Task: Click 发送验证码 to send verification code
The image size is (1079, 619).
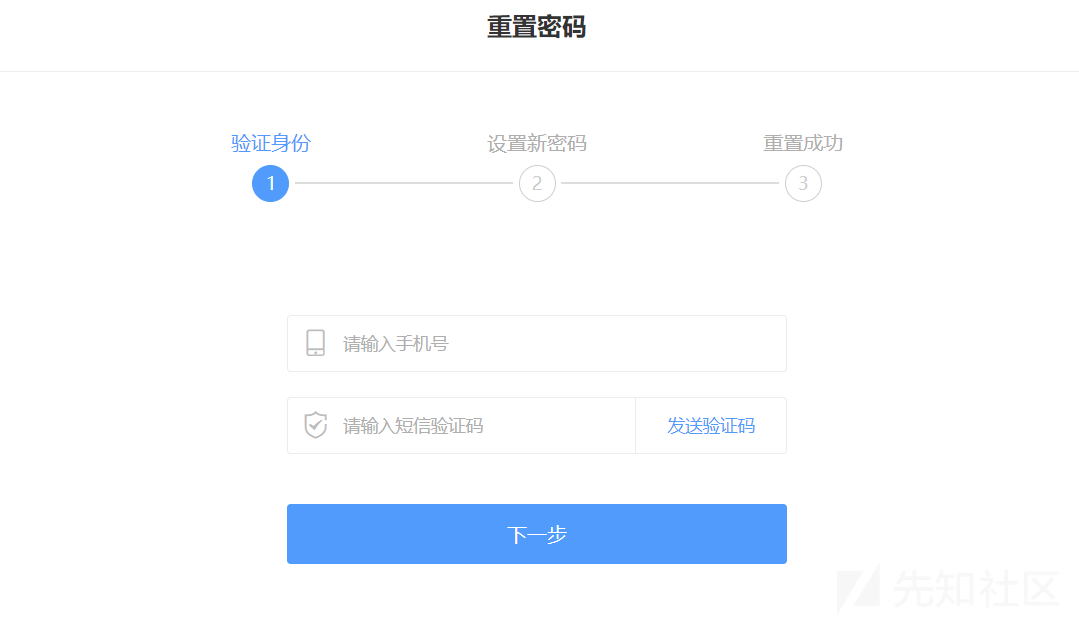Action: pyautogui.click(x=711, y=426)
